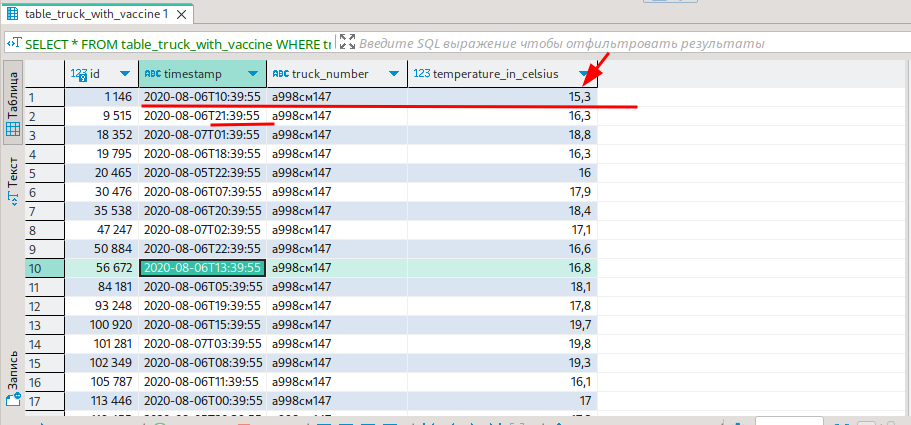This screenshot has height=425, width=911.
Task: Switch to the Таблица side view tab
Action: [x=14, y=103]
